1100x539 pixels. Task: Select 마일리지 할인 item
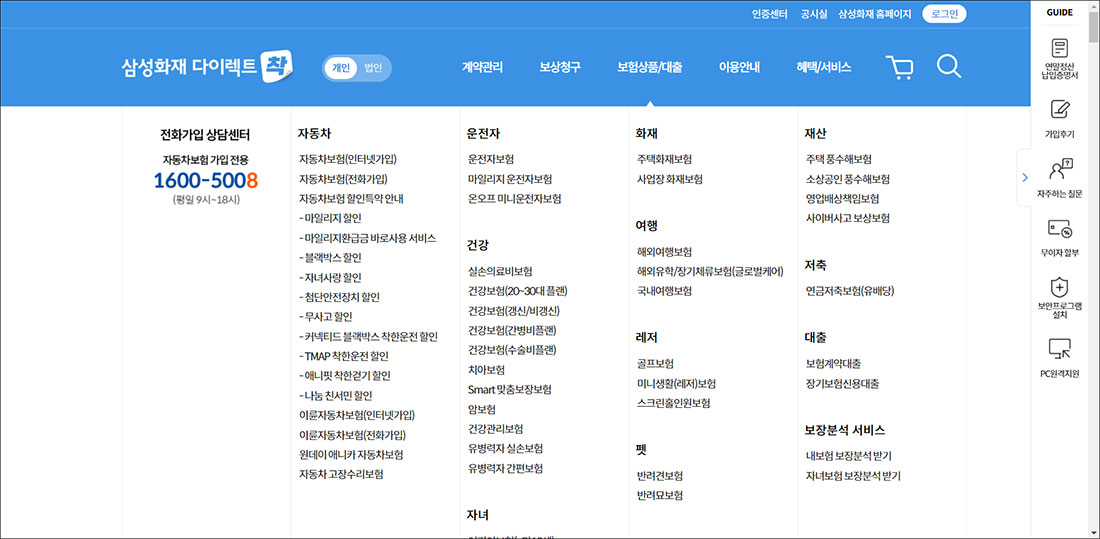[x=330, y=218]
